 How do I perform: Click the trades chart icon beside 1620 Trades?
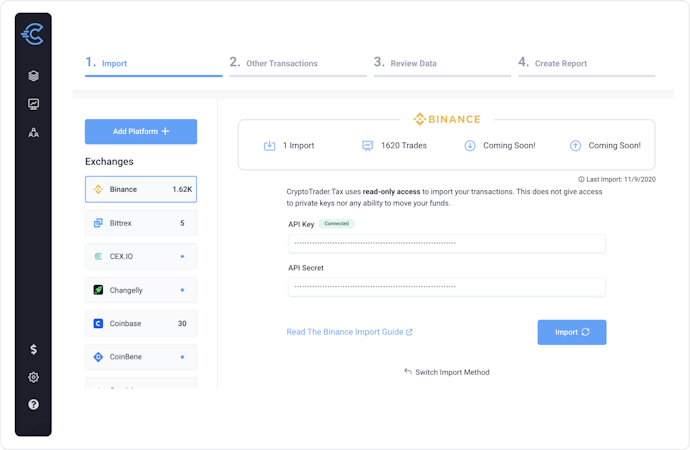pyautogui.click(x=367, y=146)
